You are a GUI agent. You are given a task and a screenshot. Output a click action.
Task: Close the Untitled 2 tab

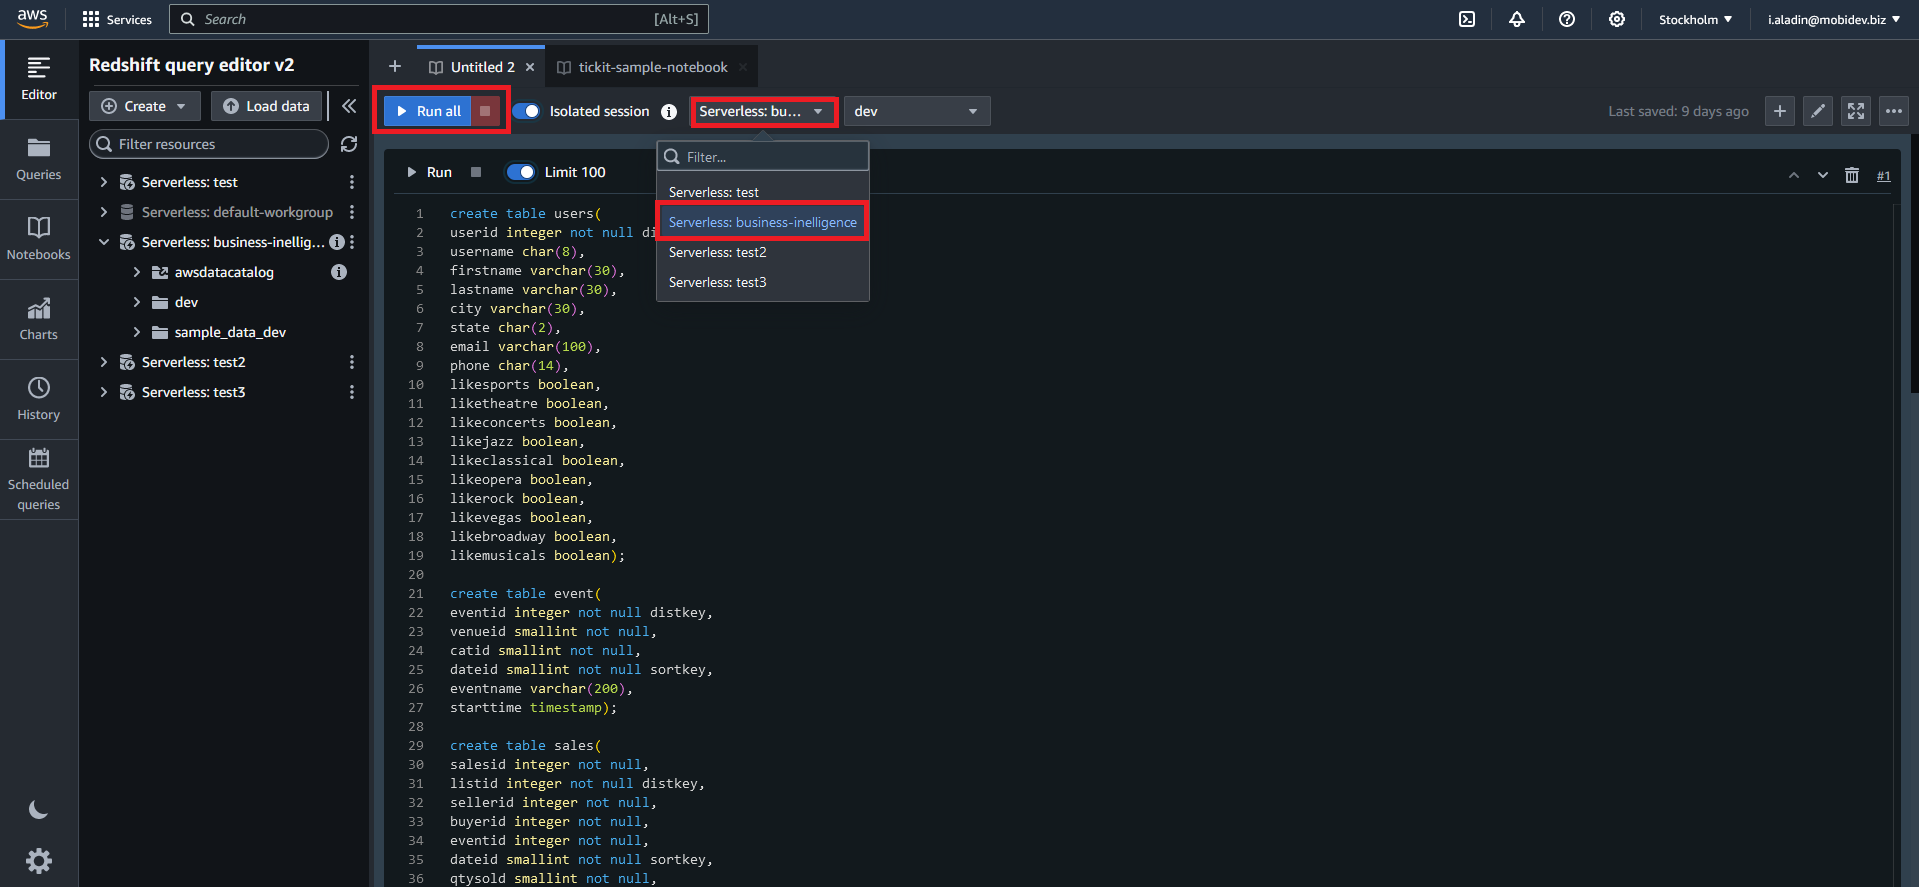(530, 67)
